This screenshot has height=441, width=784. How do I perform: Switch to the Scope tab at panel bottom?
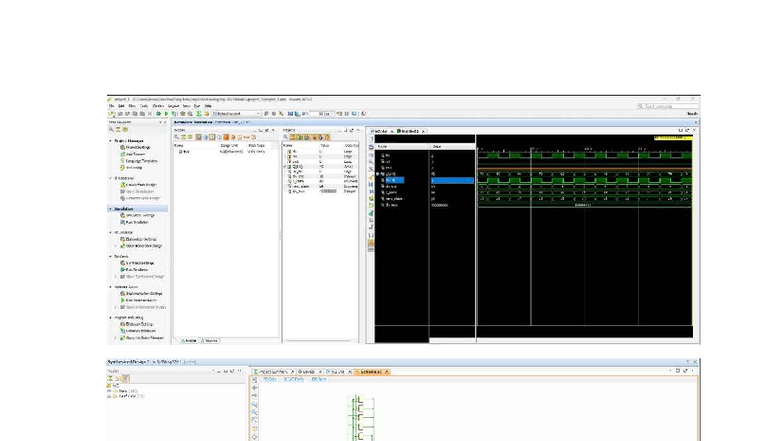click(x=188, y=340)
